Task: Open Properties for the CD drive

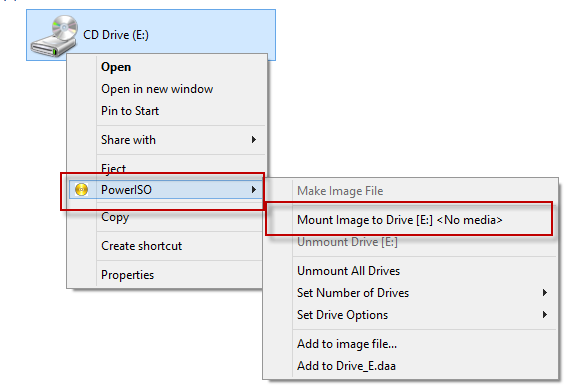Action: point(127,275)
